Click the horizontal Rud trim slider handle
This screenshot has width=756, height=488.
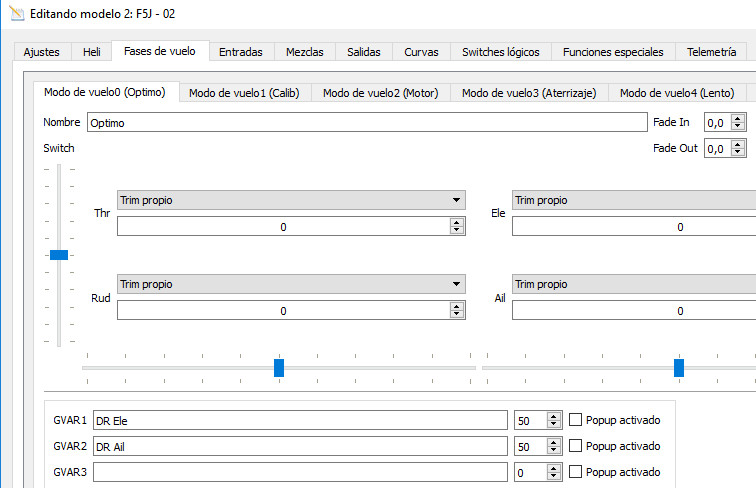pos(279,368)
